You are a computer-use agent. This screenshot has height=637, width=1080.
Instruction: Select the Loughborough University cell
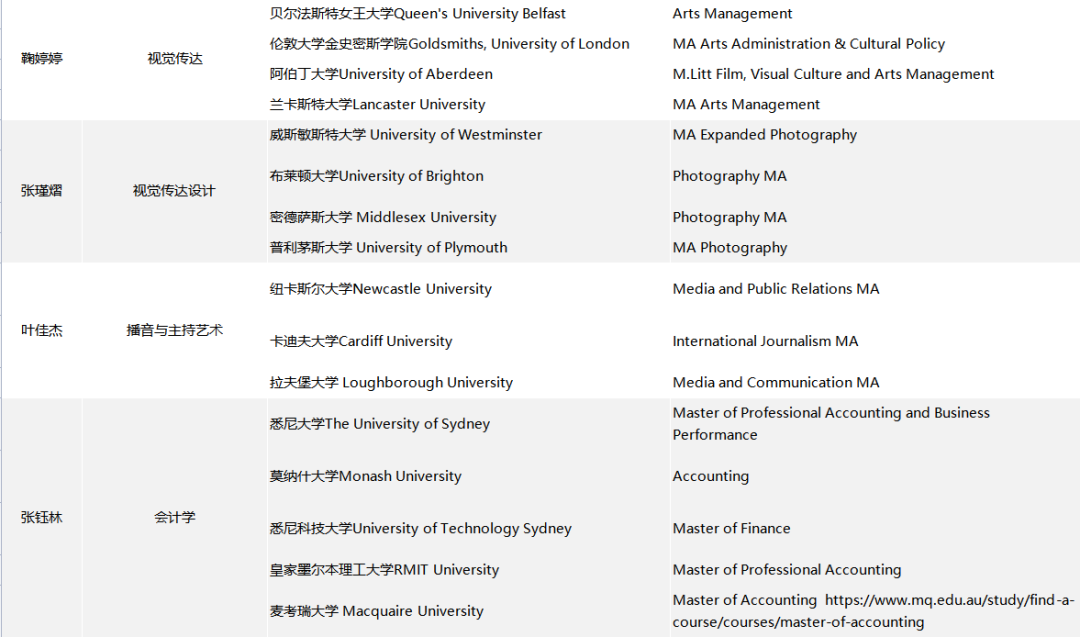coord(391,383)
